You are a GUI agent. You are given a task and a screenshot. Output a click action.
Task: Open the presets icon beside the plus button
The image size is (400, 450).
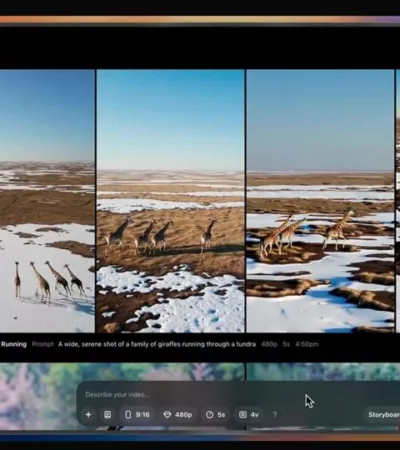point(107,415)
